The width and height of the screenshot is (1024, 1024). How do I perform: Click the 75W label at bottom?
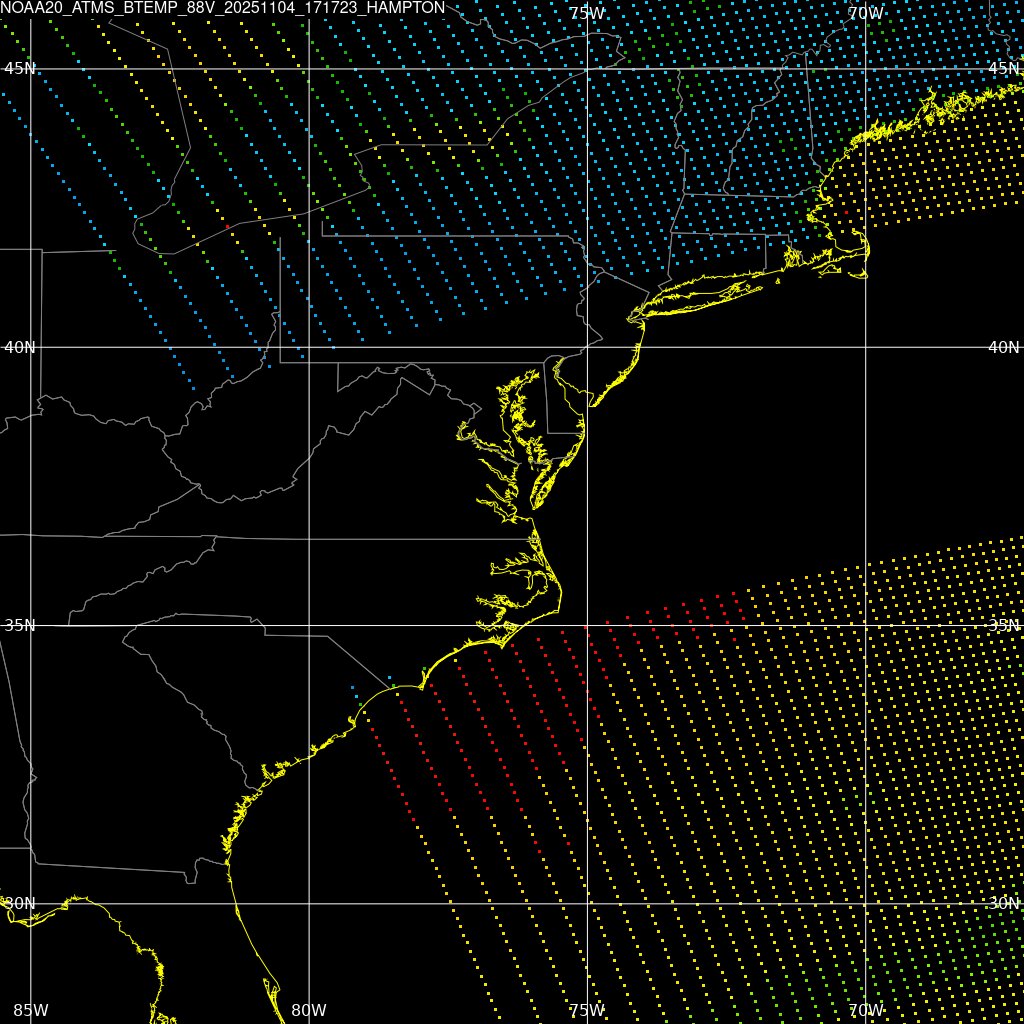click(x=586, y=1010)
